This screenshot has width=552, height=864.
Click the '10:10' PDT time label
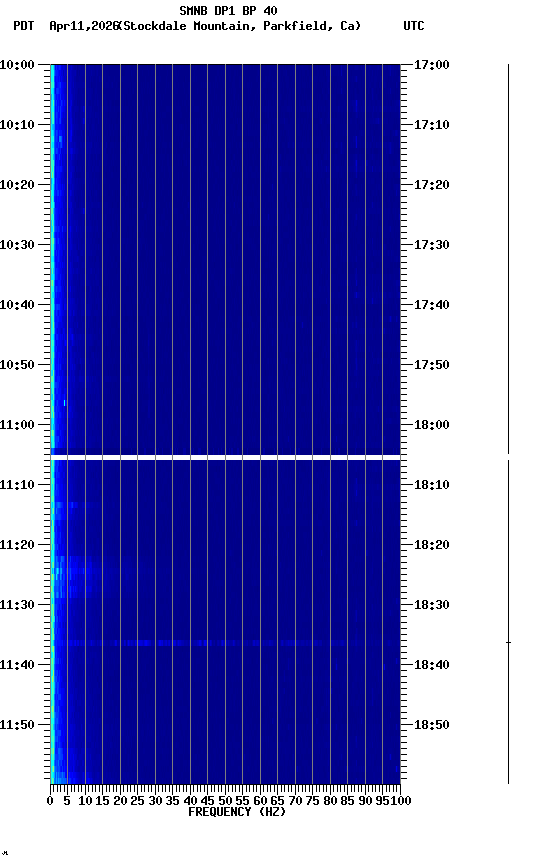coord(17,125)
